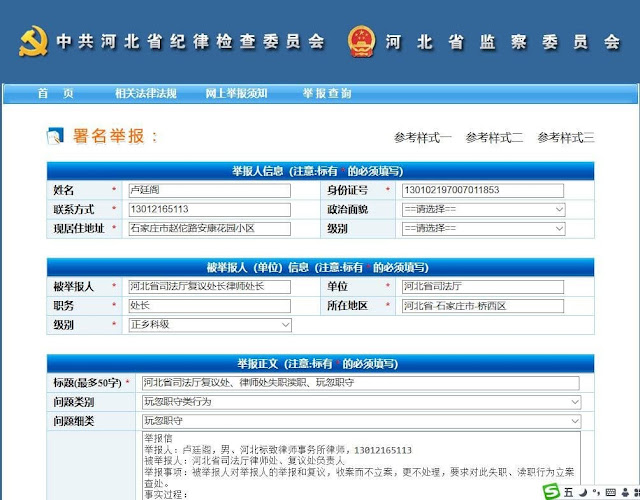Open the soft keyboard icon in IME bar
Image resolution: width=640 pixels, height=500 pixels.
pyautogui.click(x=610, y=491)
